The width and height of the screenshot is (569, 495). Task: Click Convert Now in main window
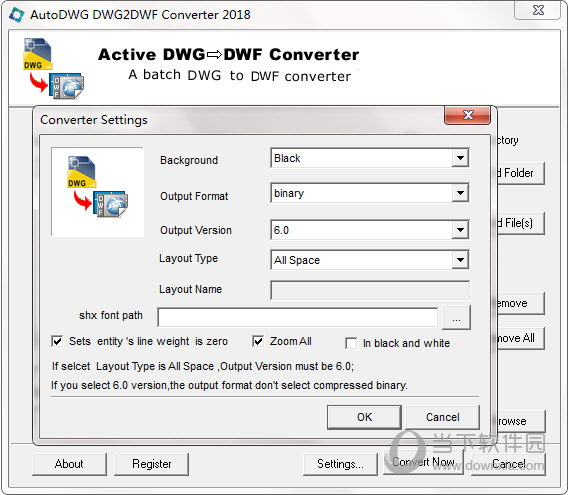(x=423, y=462)
